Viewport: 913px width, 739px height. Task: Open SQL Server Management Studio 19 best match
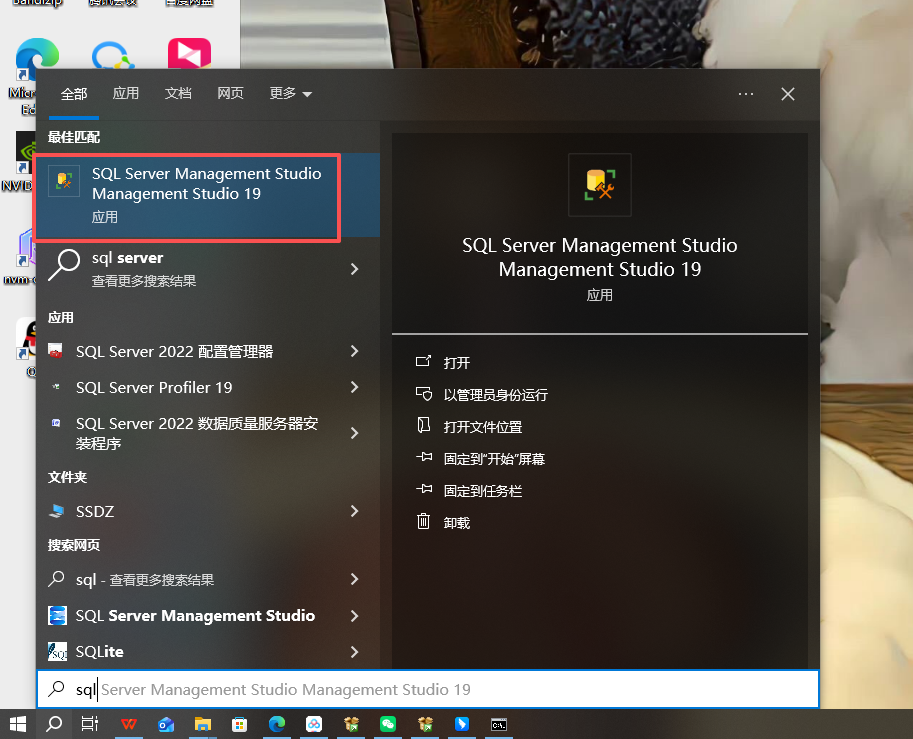pyautogui.click(x=208, y=195)
